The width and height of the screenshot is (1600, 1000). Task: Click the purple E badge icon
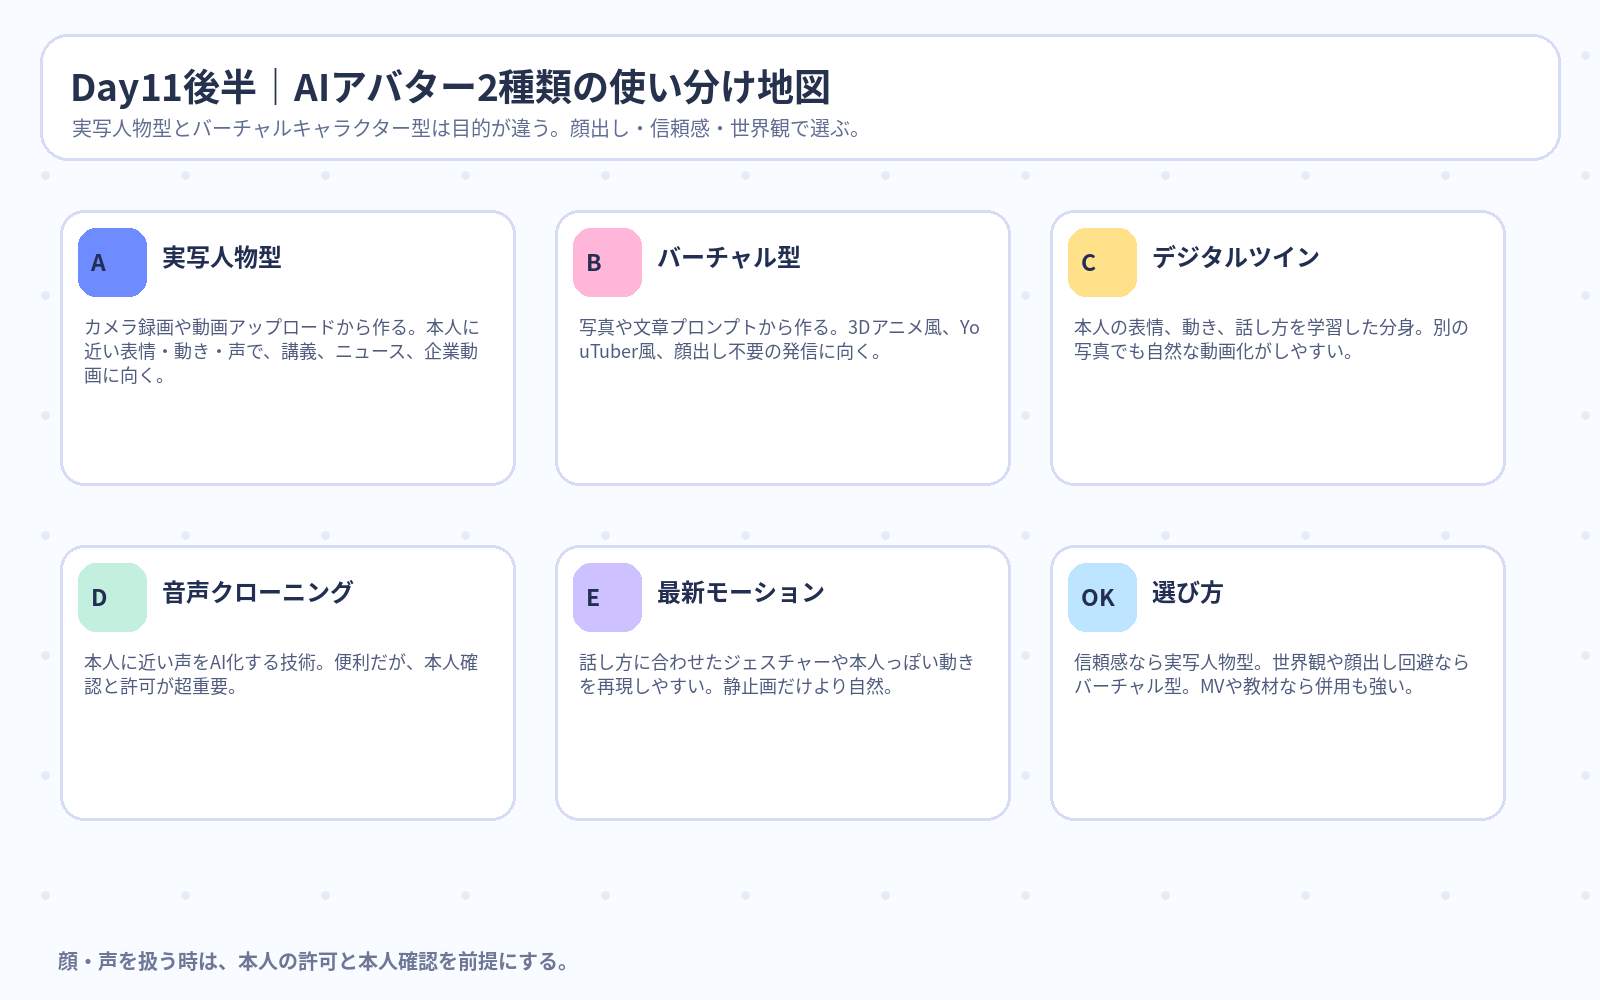pyautogui.click(x=607, y=597)
